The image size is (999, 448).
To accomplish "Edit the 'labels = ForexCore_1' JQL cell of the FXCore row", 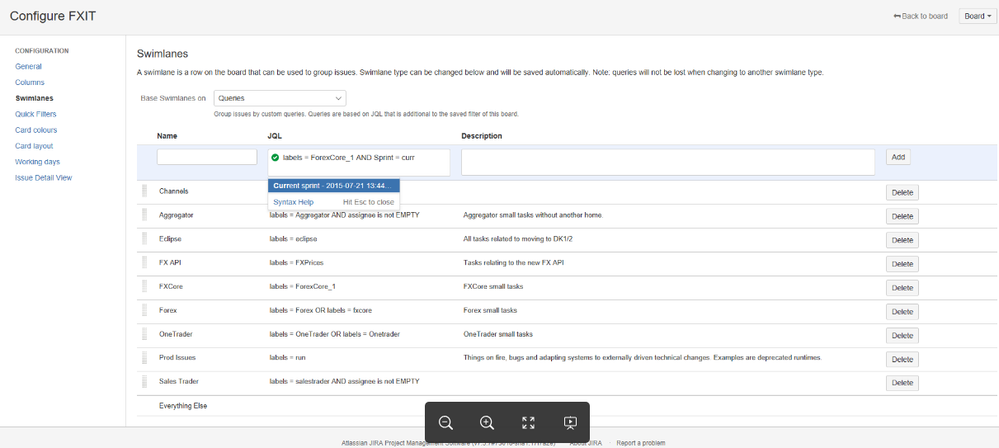I will click(302, 287).
